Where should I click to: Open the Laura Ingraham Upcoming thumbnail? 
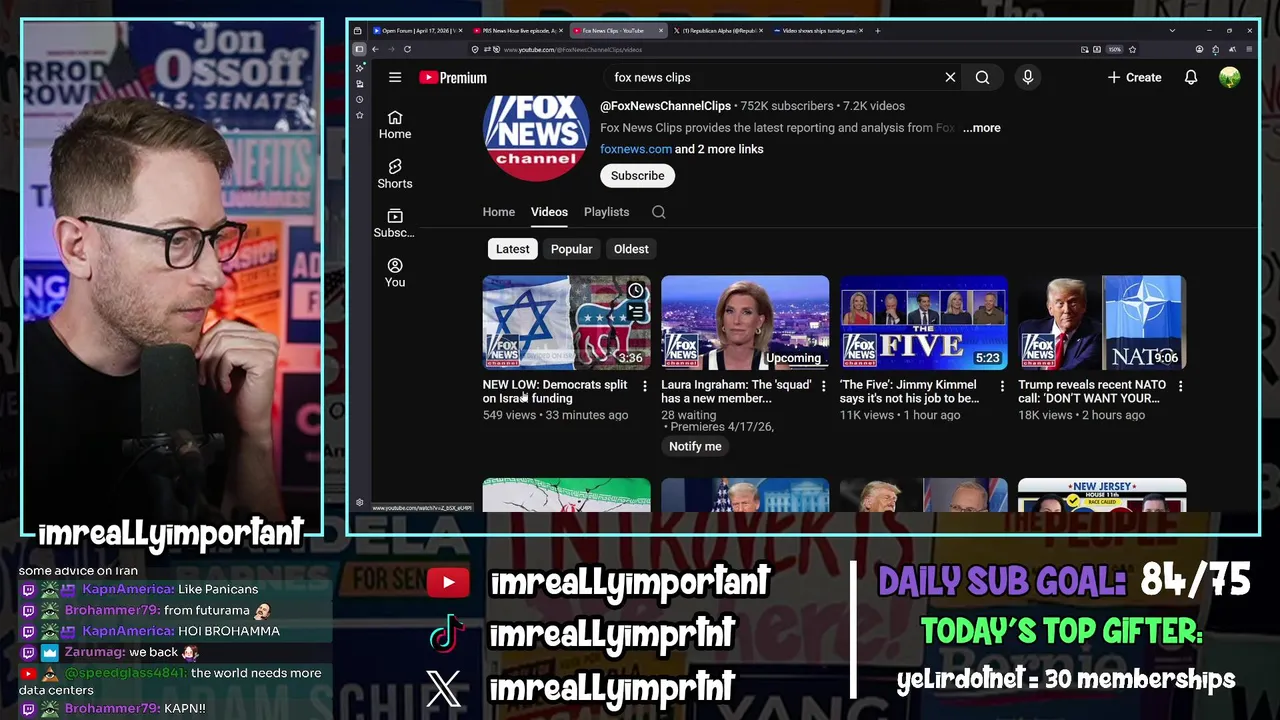click(x=745, y=323)
